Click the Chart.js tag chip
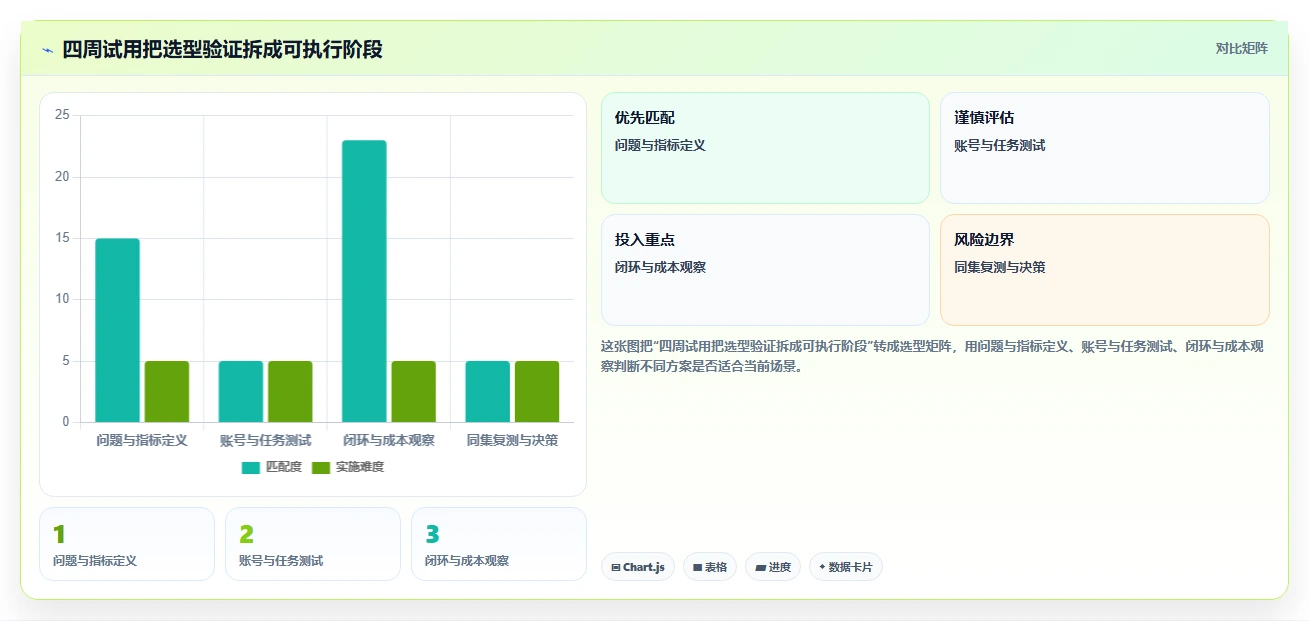Image resolution: width=1309 pixels, height=621 pixels. (638, 567)
